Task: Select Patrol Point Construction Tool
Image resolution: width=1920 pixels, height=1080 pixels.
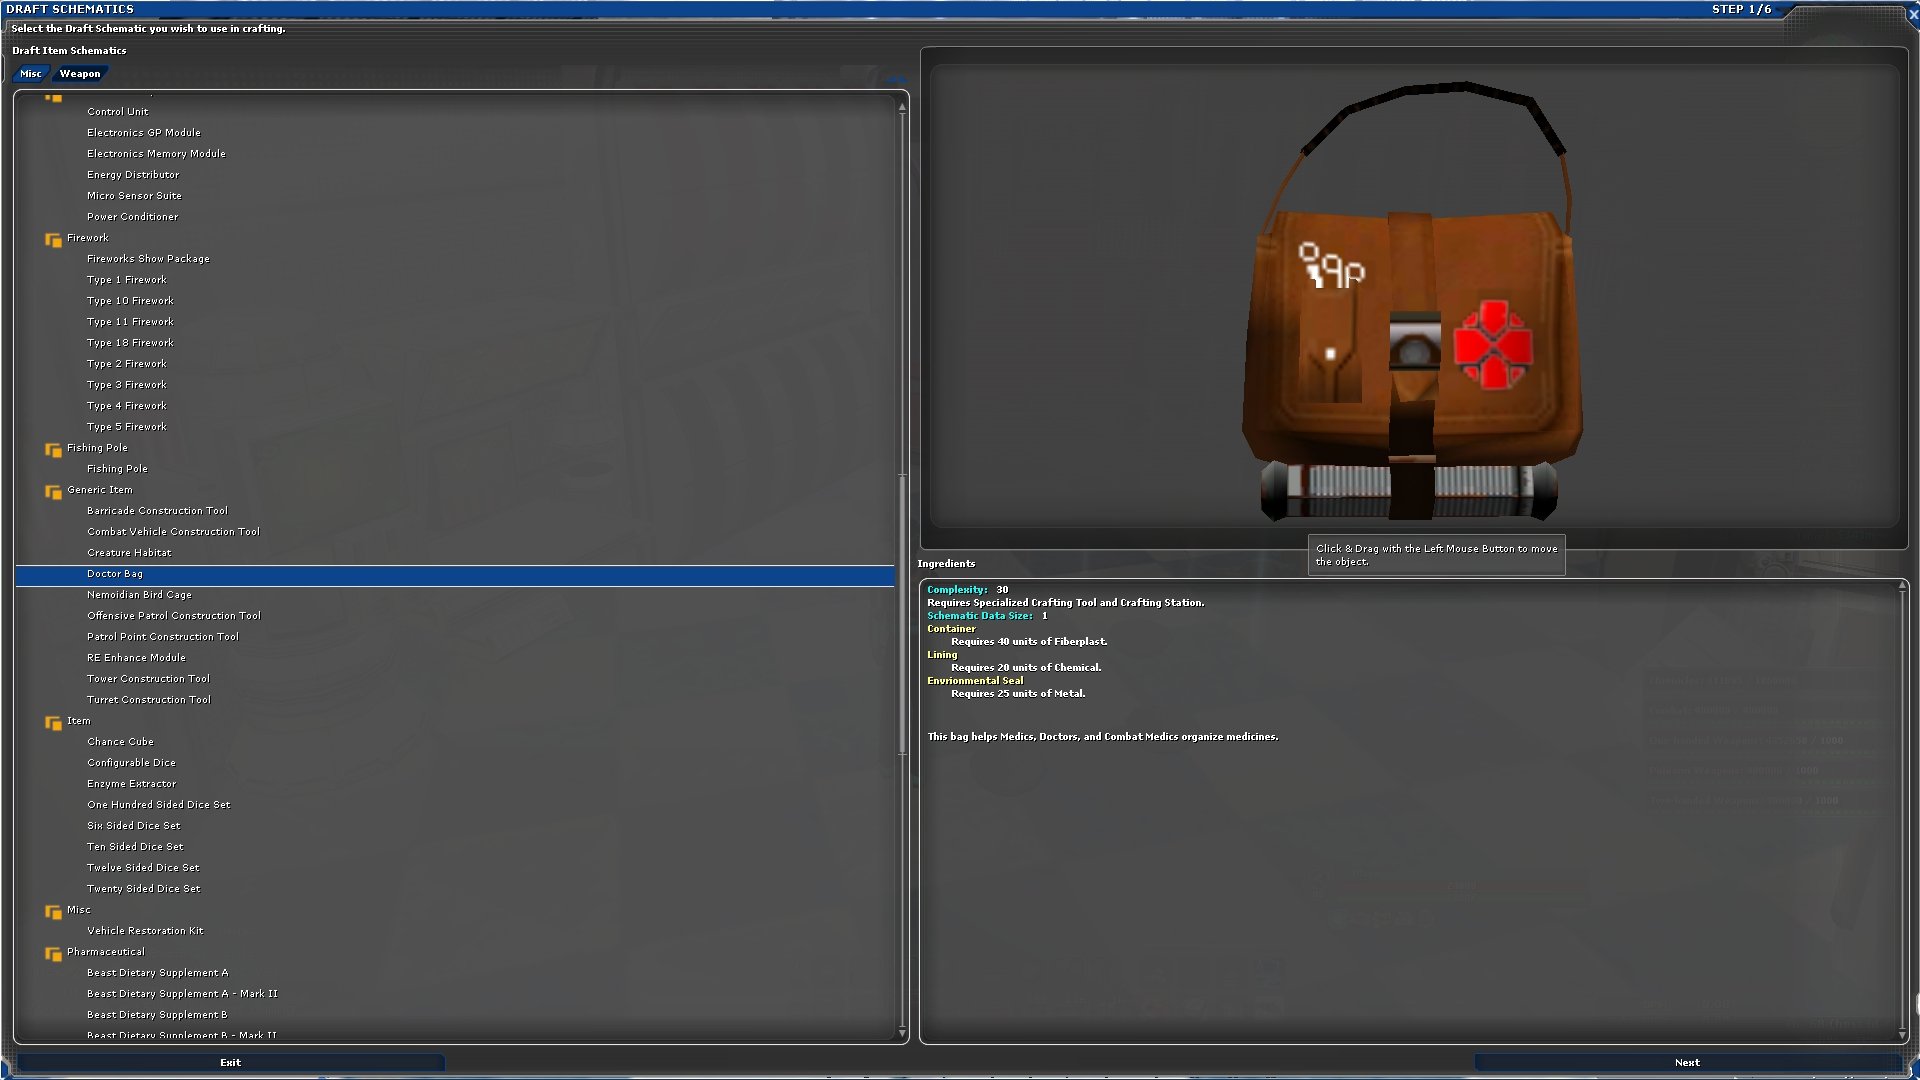Action: pos(163,637)
